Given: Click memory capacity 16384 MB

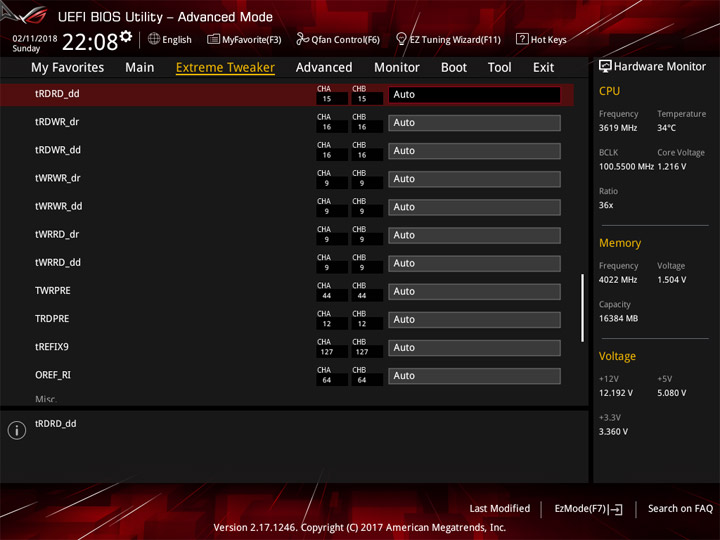Looking at the screenshot, I should pyautogui.click(x=618, y=319).
